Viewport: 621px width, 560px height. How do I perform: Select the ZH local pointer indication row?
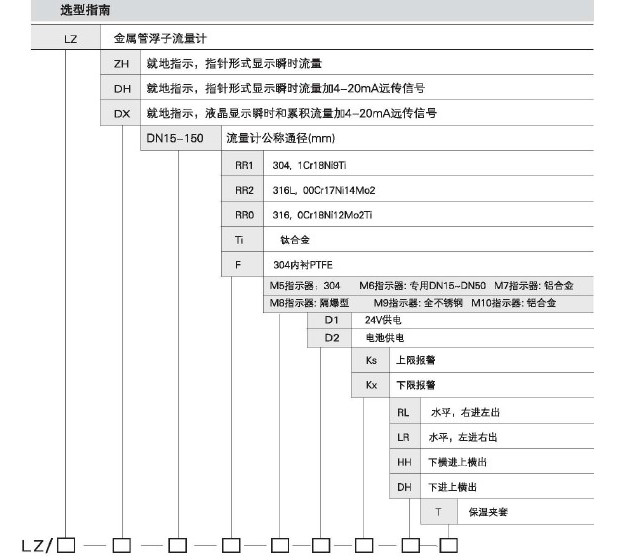[x=122, y=64]
